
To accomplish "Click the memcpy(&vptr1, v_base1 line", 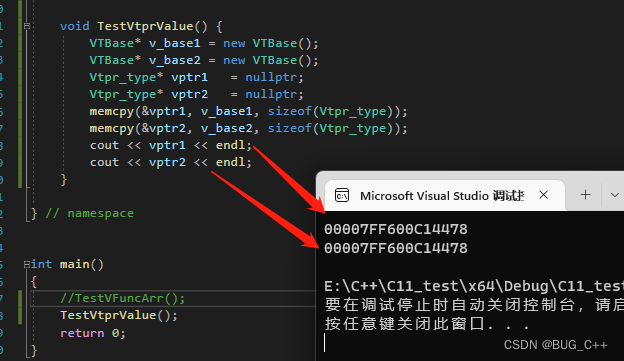I will [249, 111].
